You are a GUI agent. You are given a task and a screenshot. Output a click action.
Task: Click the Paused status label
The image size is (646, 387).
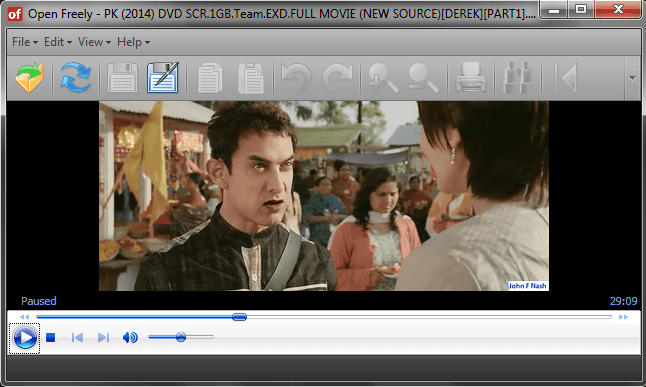click(x=39, y=301)
